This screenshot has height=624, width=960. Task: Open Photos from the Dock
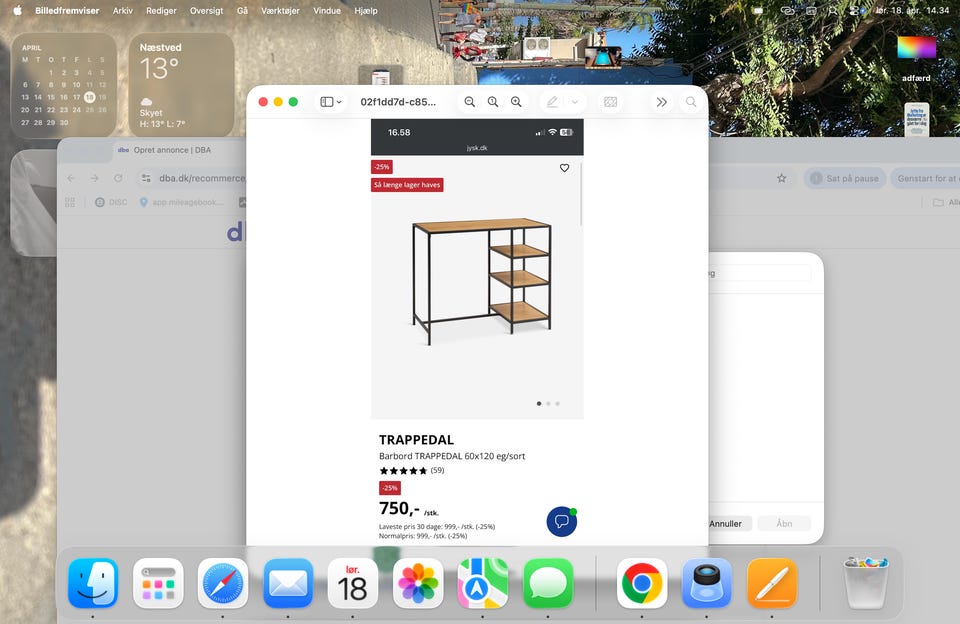pyautogui.click(x=418, y=583)
